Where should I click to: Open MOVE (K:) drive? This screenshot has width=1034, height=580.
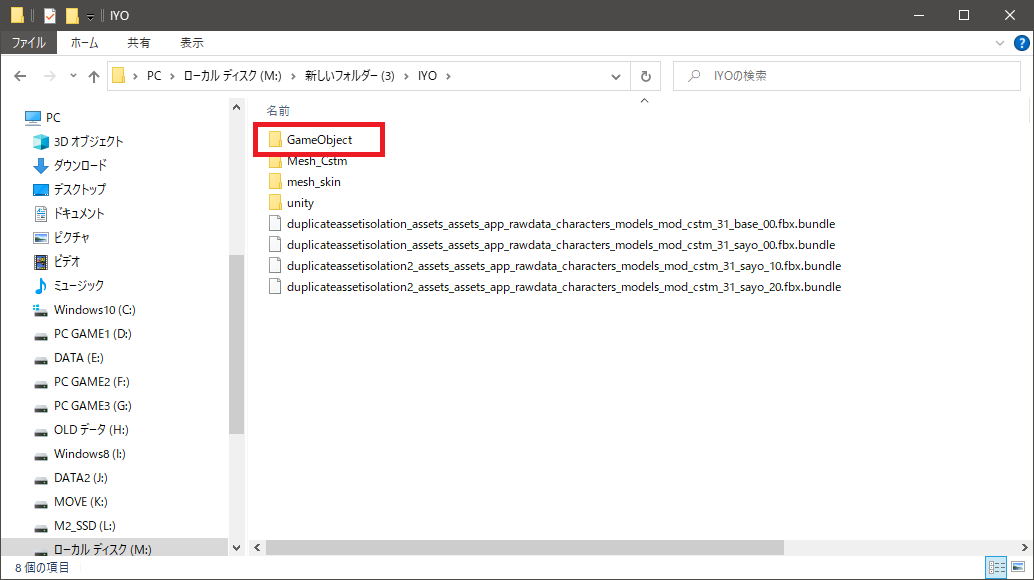click(71, 502)
